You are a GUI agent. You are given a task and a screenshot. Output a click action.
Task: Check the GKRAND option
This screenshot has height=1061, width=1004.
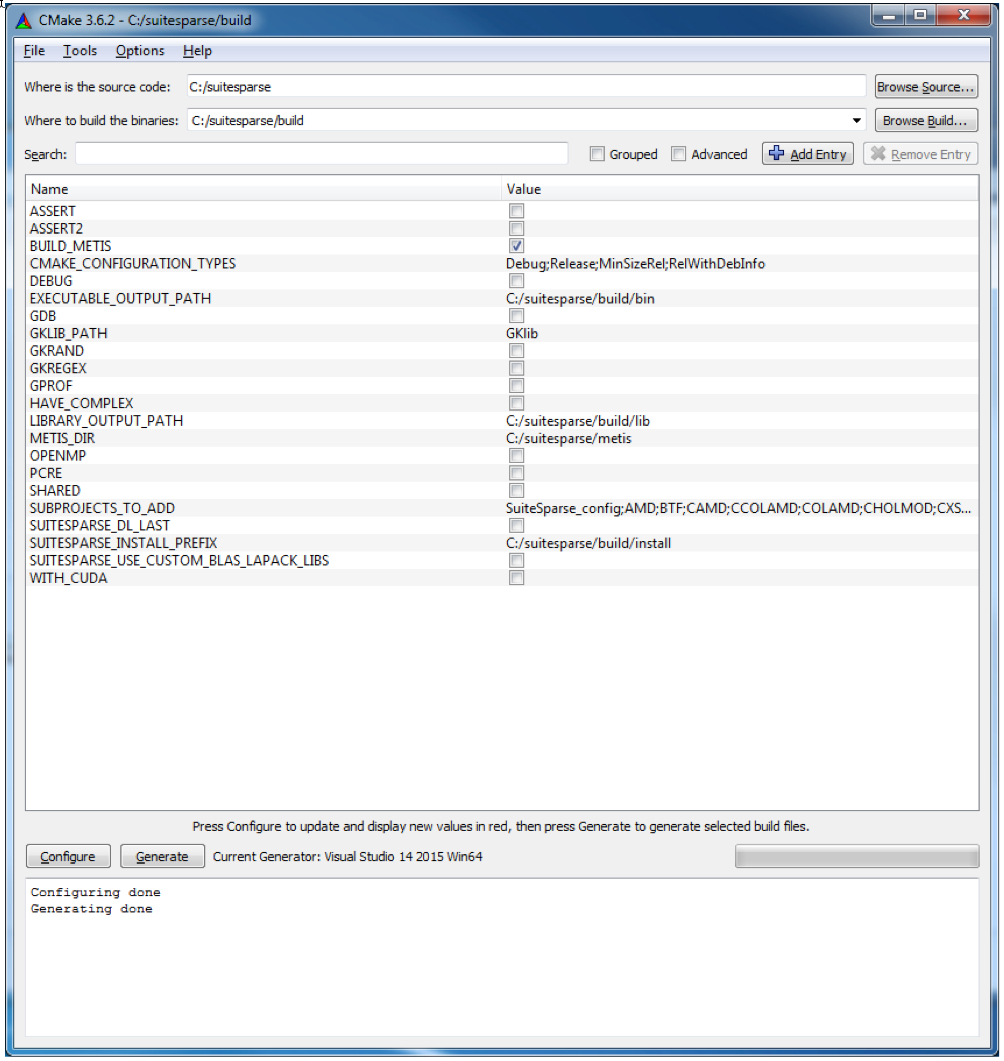coord(518,351)
